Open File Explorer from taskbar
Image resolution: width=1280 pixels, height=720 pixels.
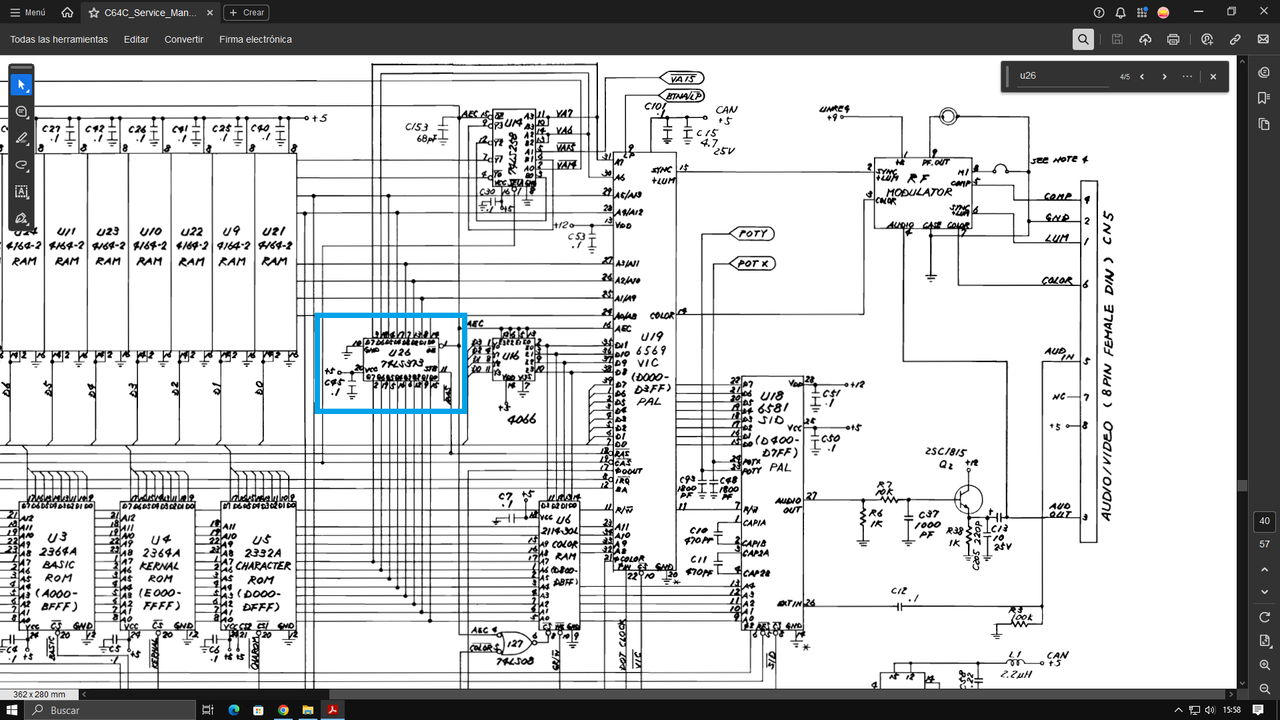coord(309,709)
